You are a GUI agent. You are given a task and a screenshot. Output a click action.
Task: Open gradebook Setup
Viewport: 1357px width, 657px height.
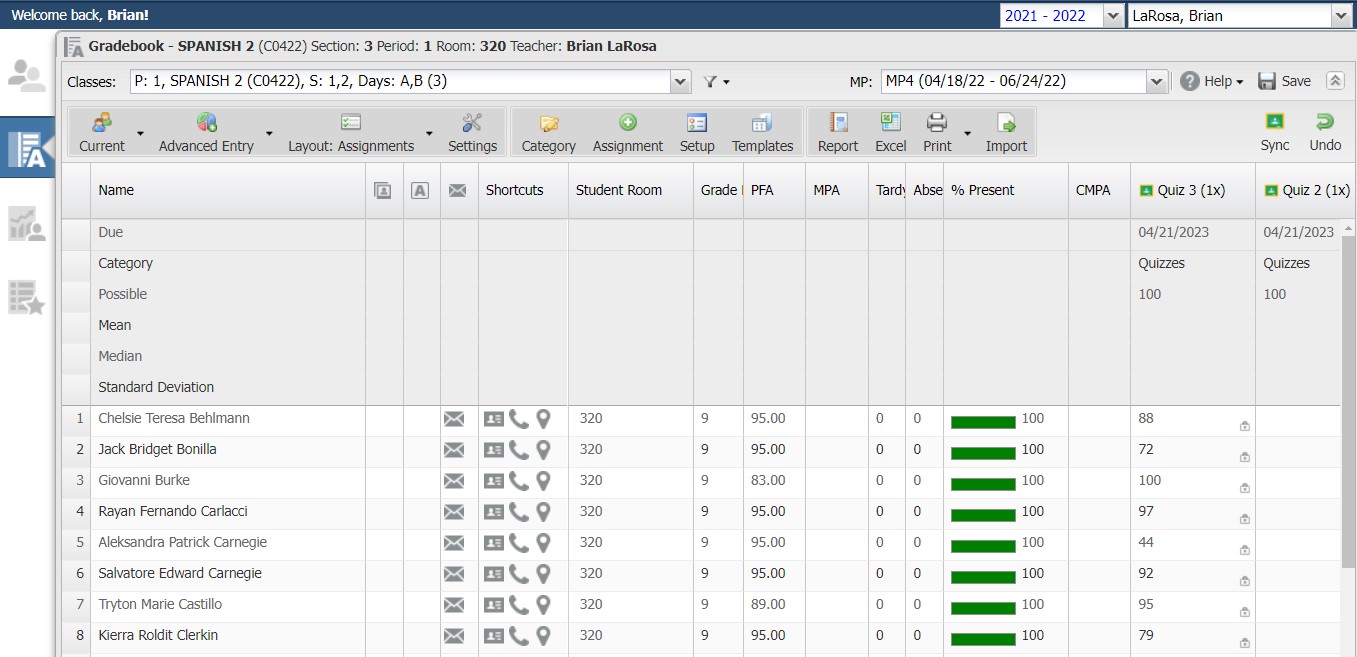[x=697, y=133]
